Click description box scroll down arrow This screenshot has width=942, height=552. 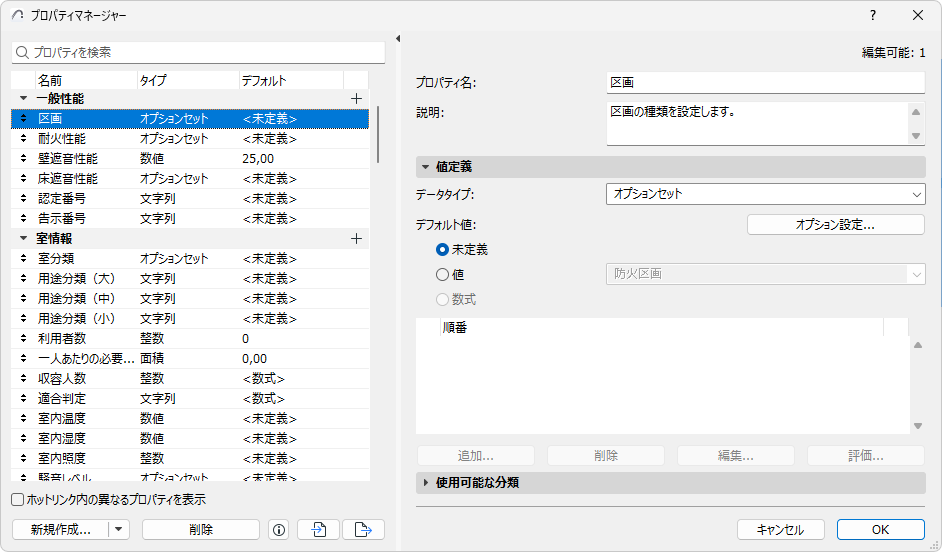tap(916, 136)
